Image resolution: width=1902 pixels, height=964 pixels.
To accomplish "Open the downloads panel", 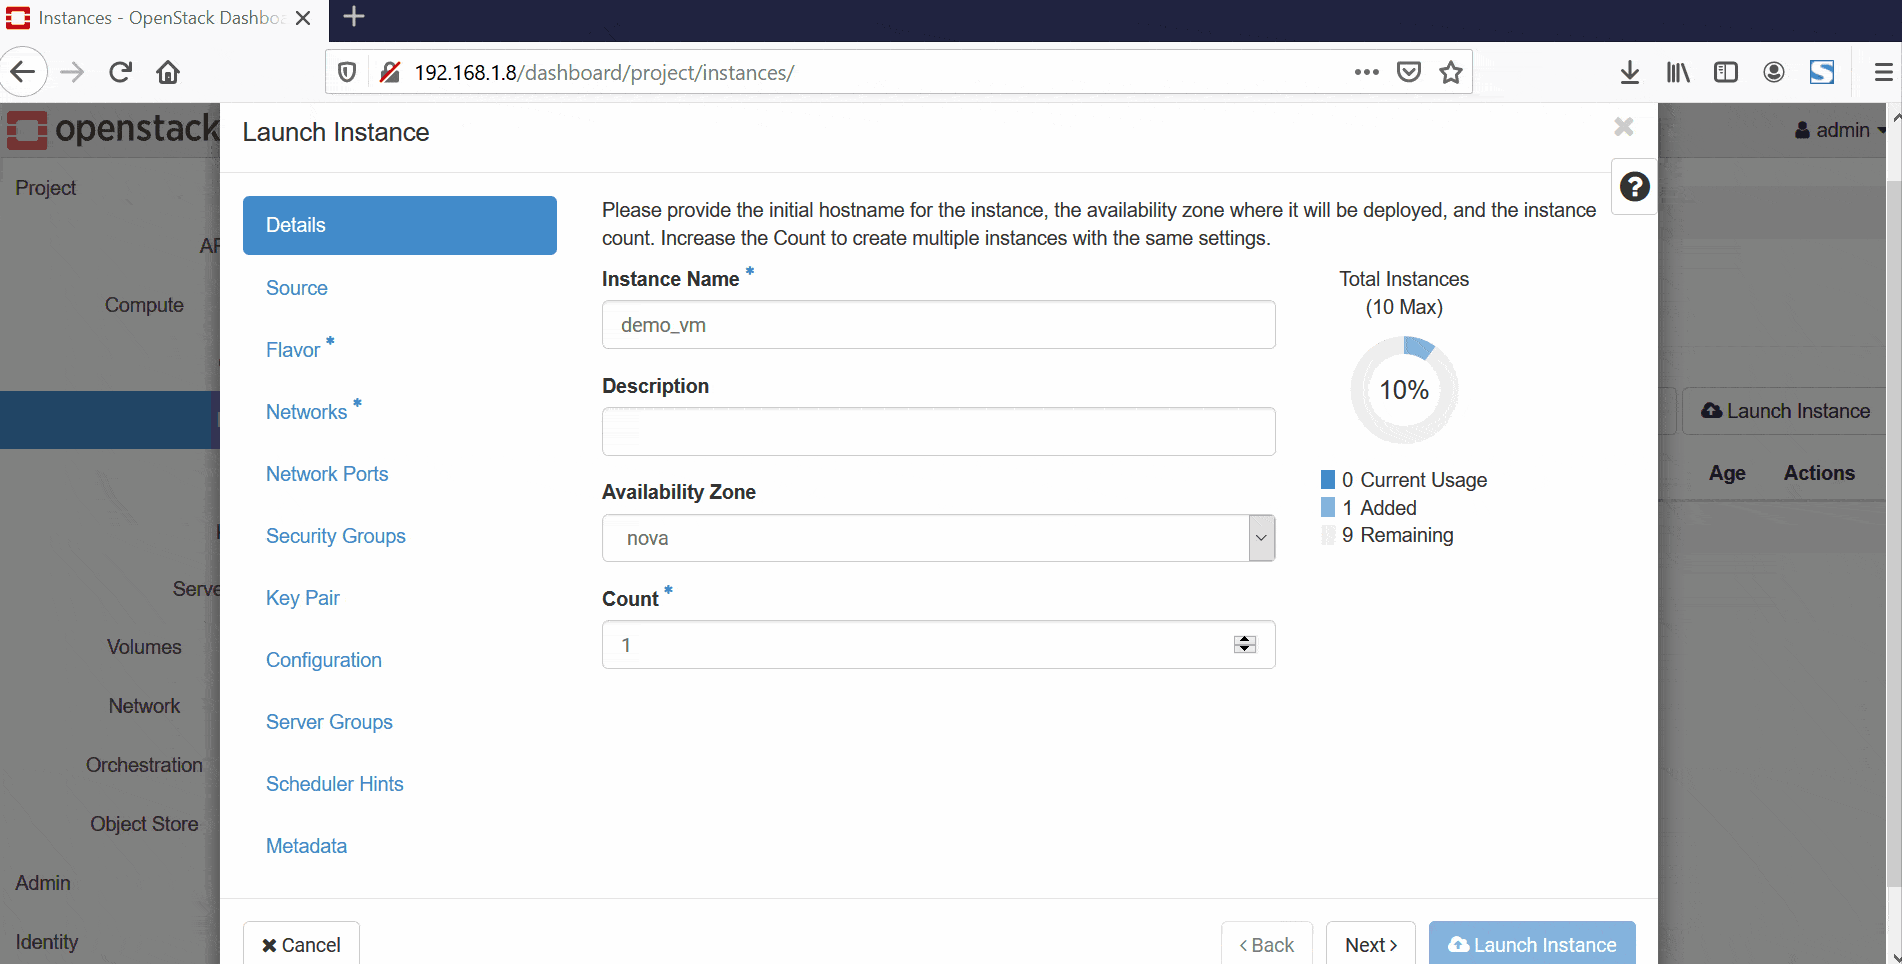I will coord(1630,72).
